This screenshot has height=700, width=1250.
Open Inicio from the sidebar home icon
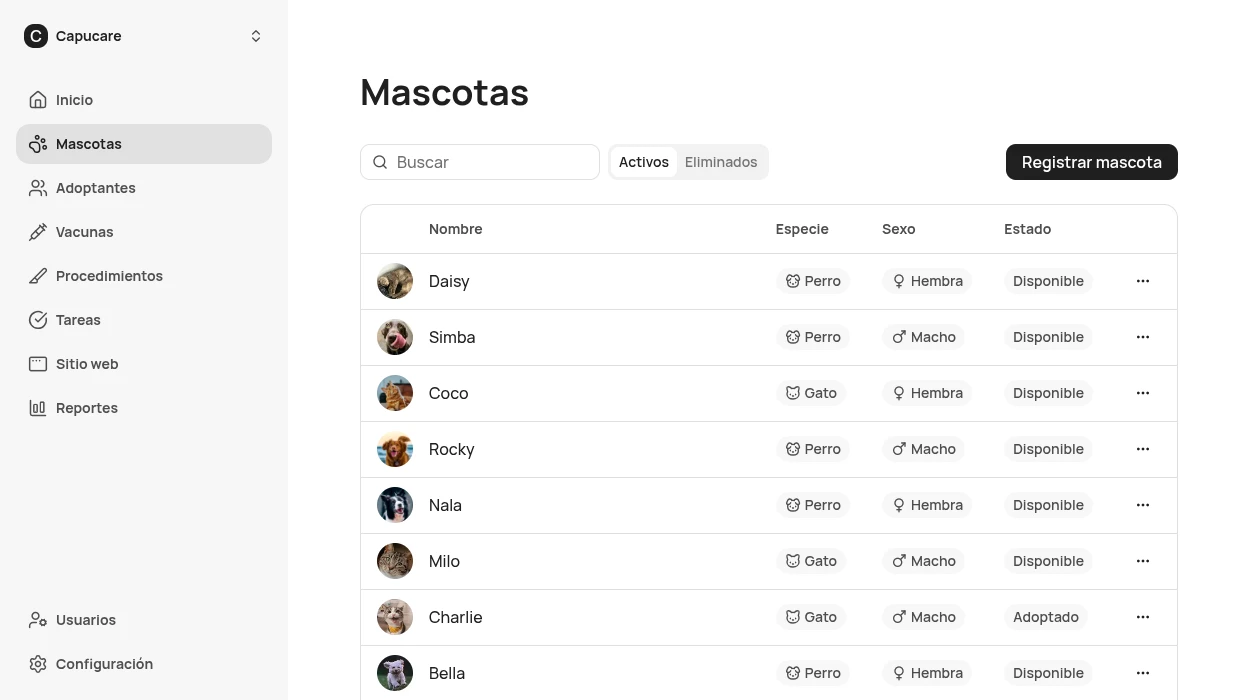[x=38, y=100]
